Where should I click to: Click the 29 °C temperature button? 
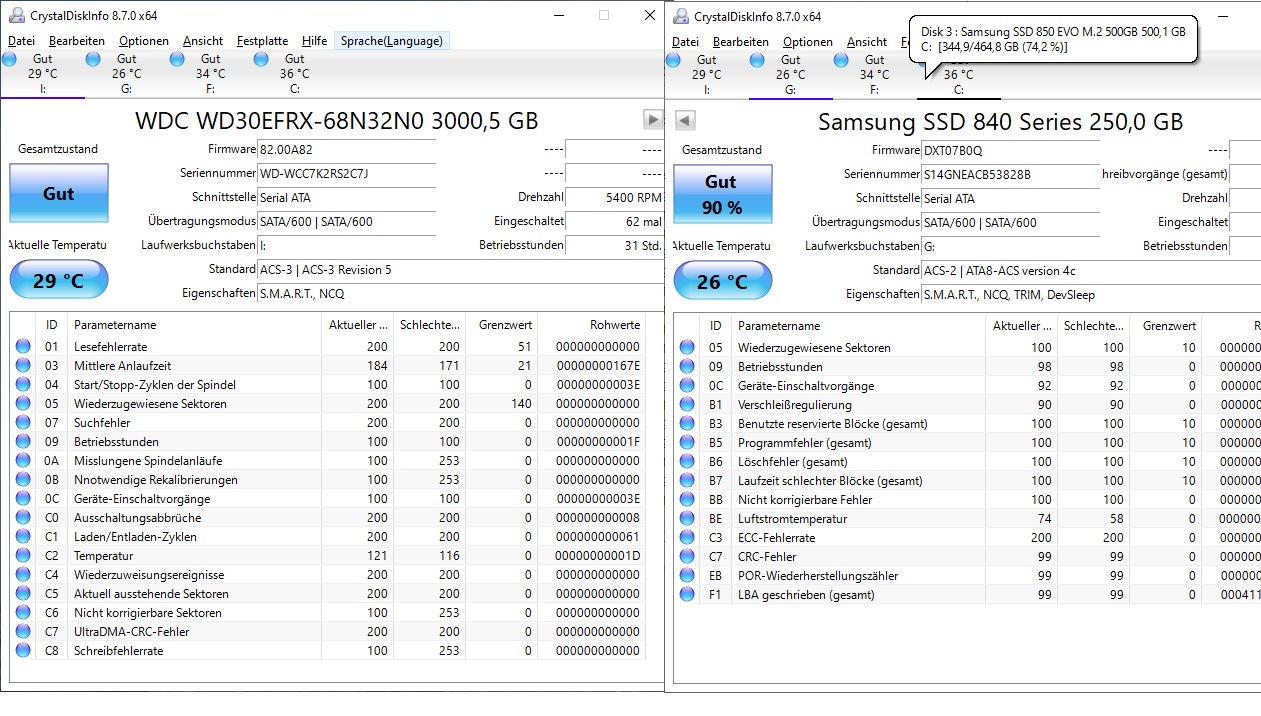[x=58, y=281]
